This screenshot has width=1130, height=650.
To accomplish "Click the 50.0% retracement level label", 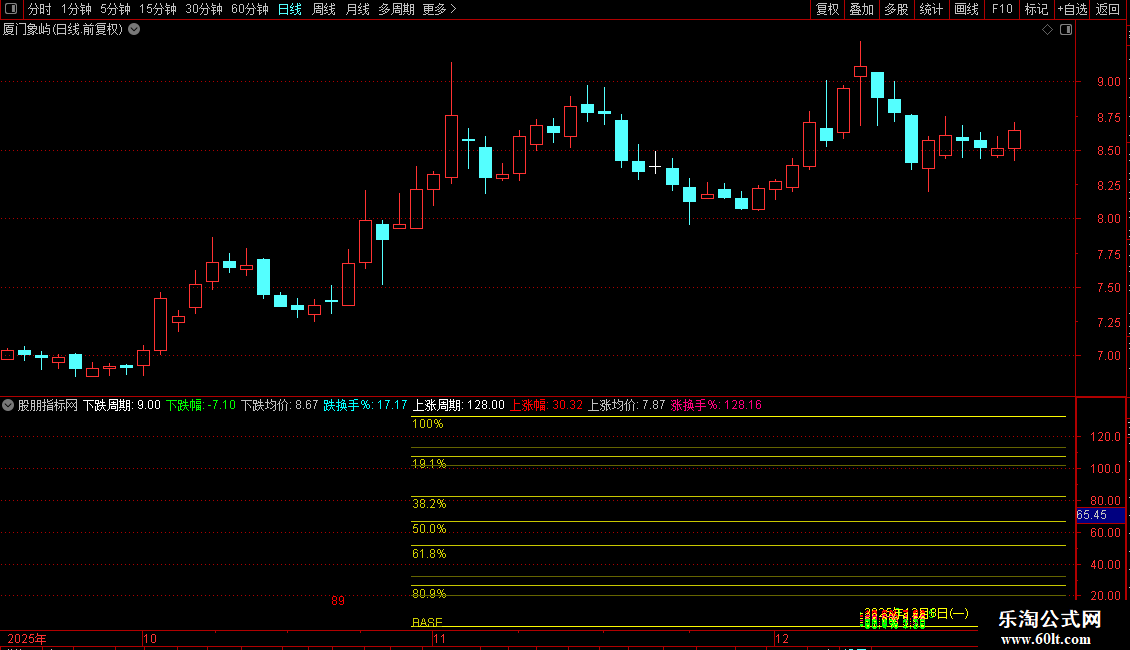I will [x=429, y=529].
